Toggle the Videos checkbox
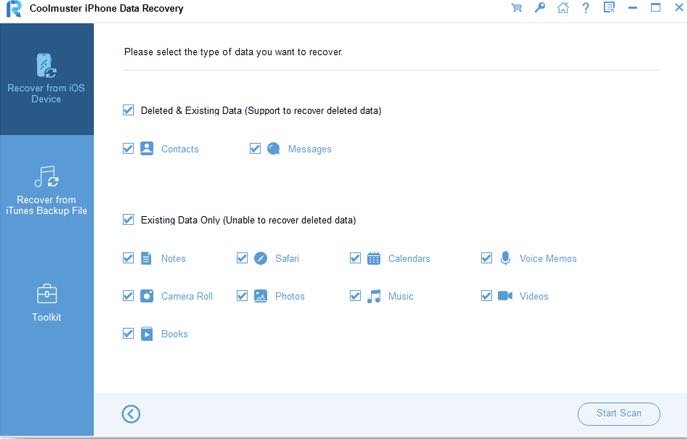This screenshot has width=687, height=439. tap(486, 296)
